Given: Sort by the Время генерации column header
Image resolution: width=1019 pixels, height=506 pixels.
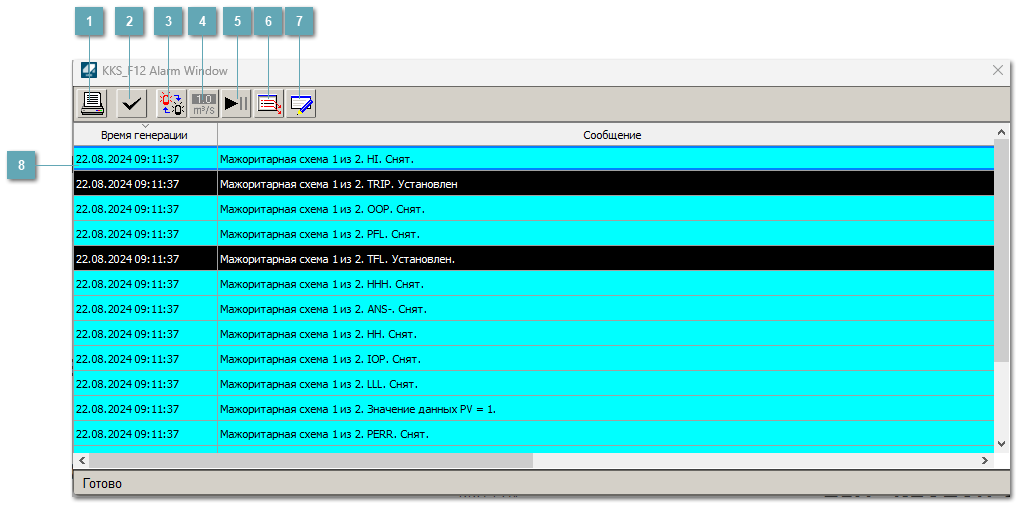Looking at the screenshot, I should pos(144,135).
